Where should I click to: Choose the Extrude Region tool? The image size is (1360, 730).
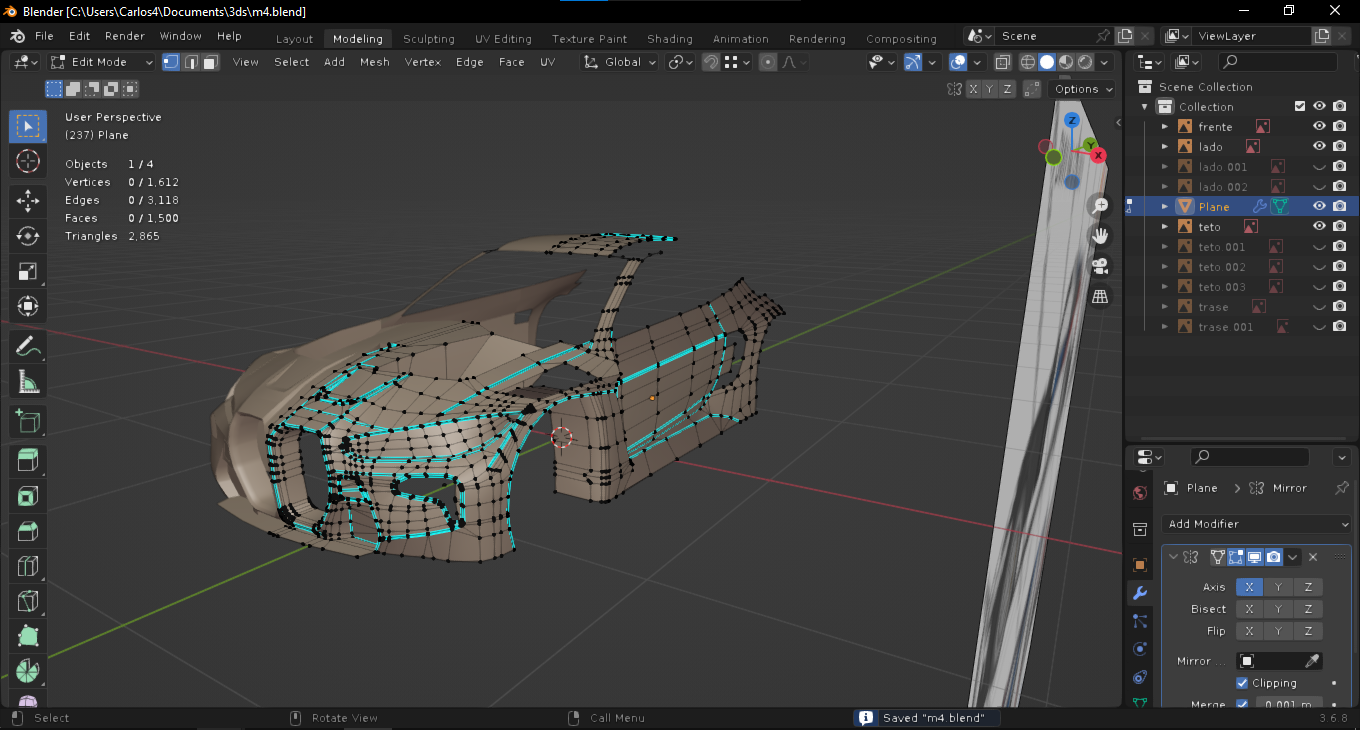click(28, 460)
